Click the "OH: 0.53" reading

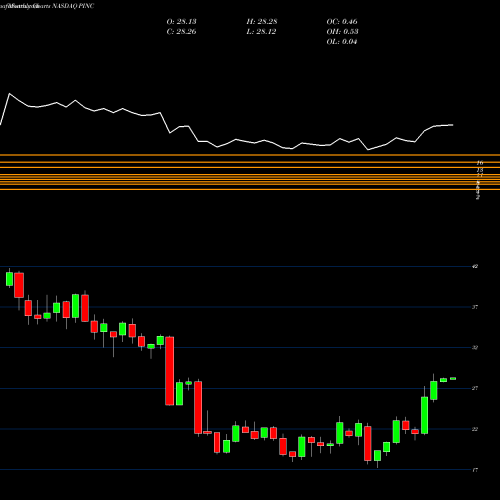tap(342, 32)
